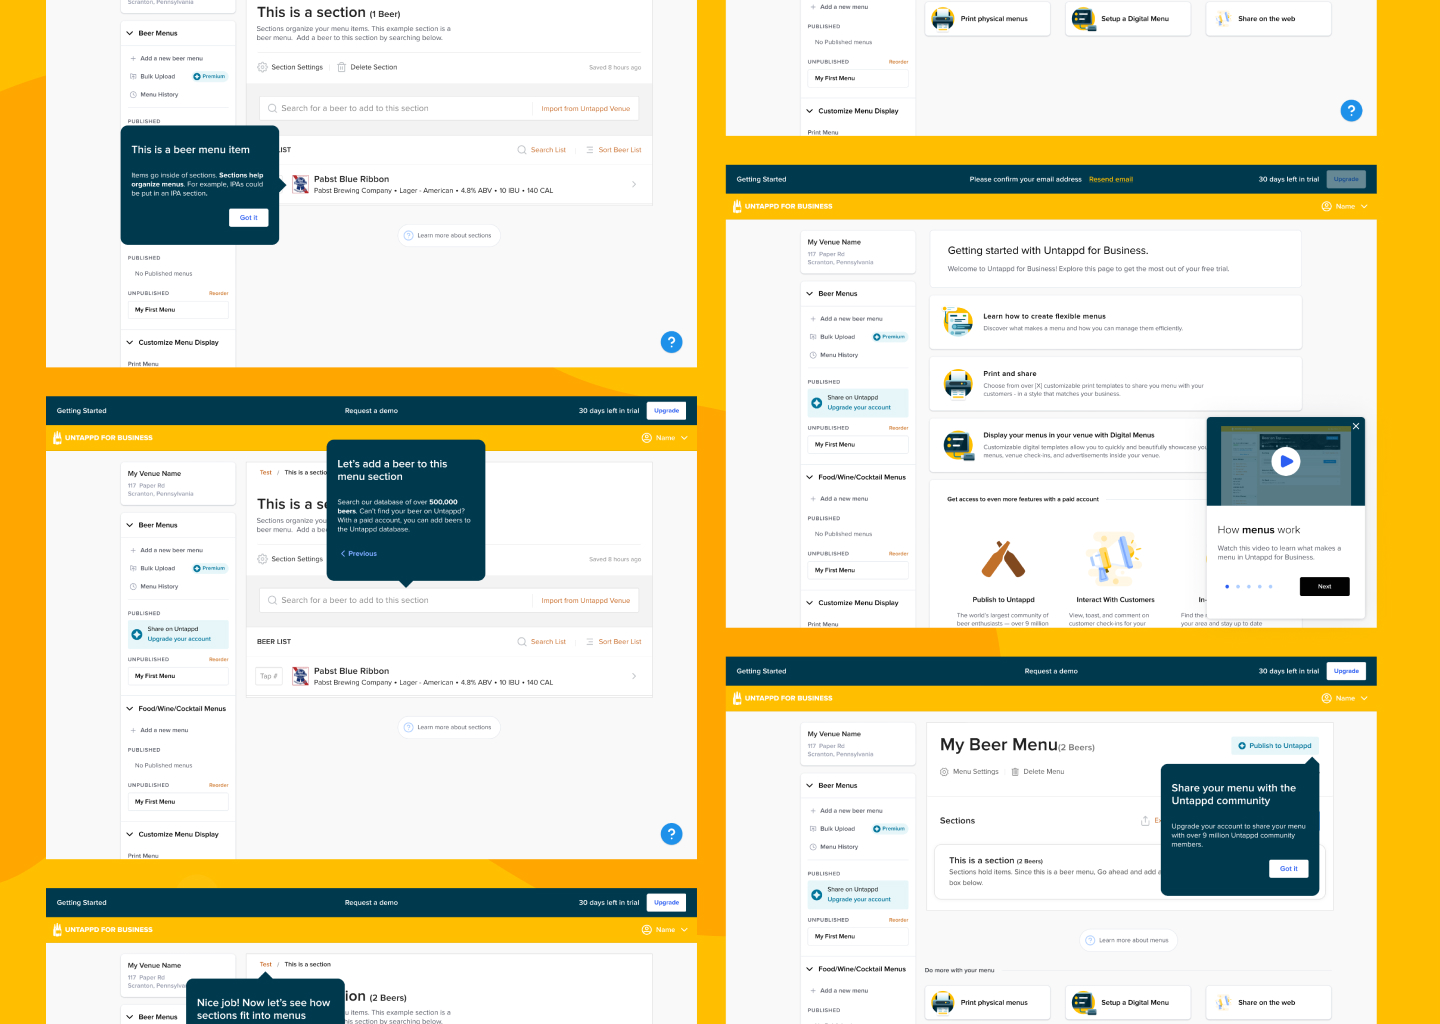The width and height of the screenshot is (1440, 1024).
Task: Click Share on Untappd plus icon in Getting started screen sidebar
Action: point(817,403)
